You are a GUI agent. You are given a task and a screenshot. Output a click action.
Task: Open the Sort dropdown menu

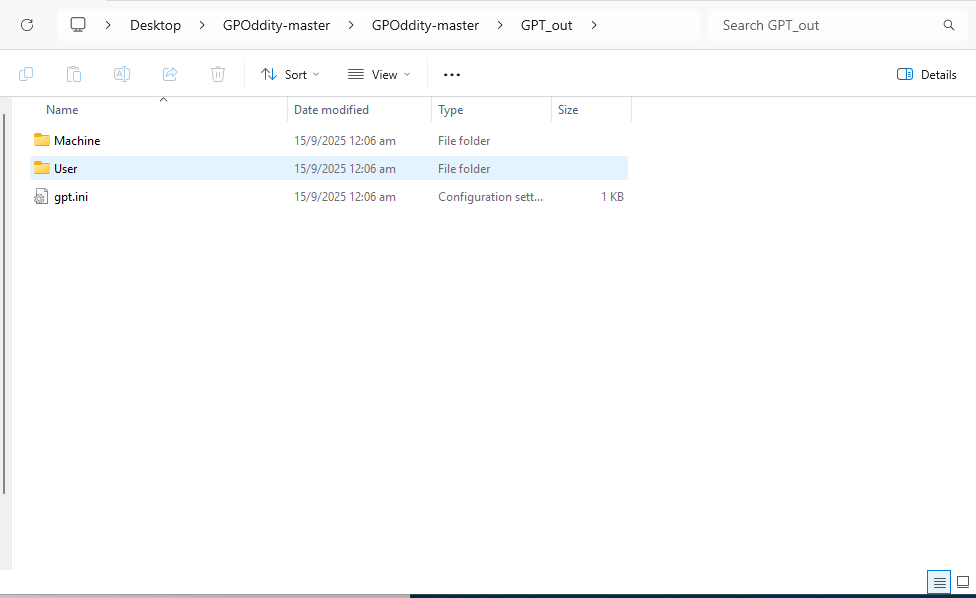pos(290,74)
